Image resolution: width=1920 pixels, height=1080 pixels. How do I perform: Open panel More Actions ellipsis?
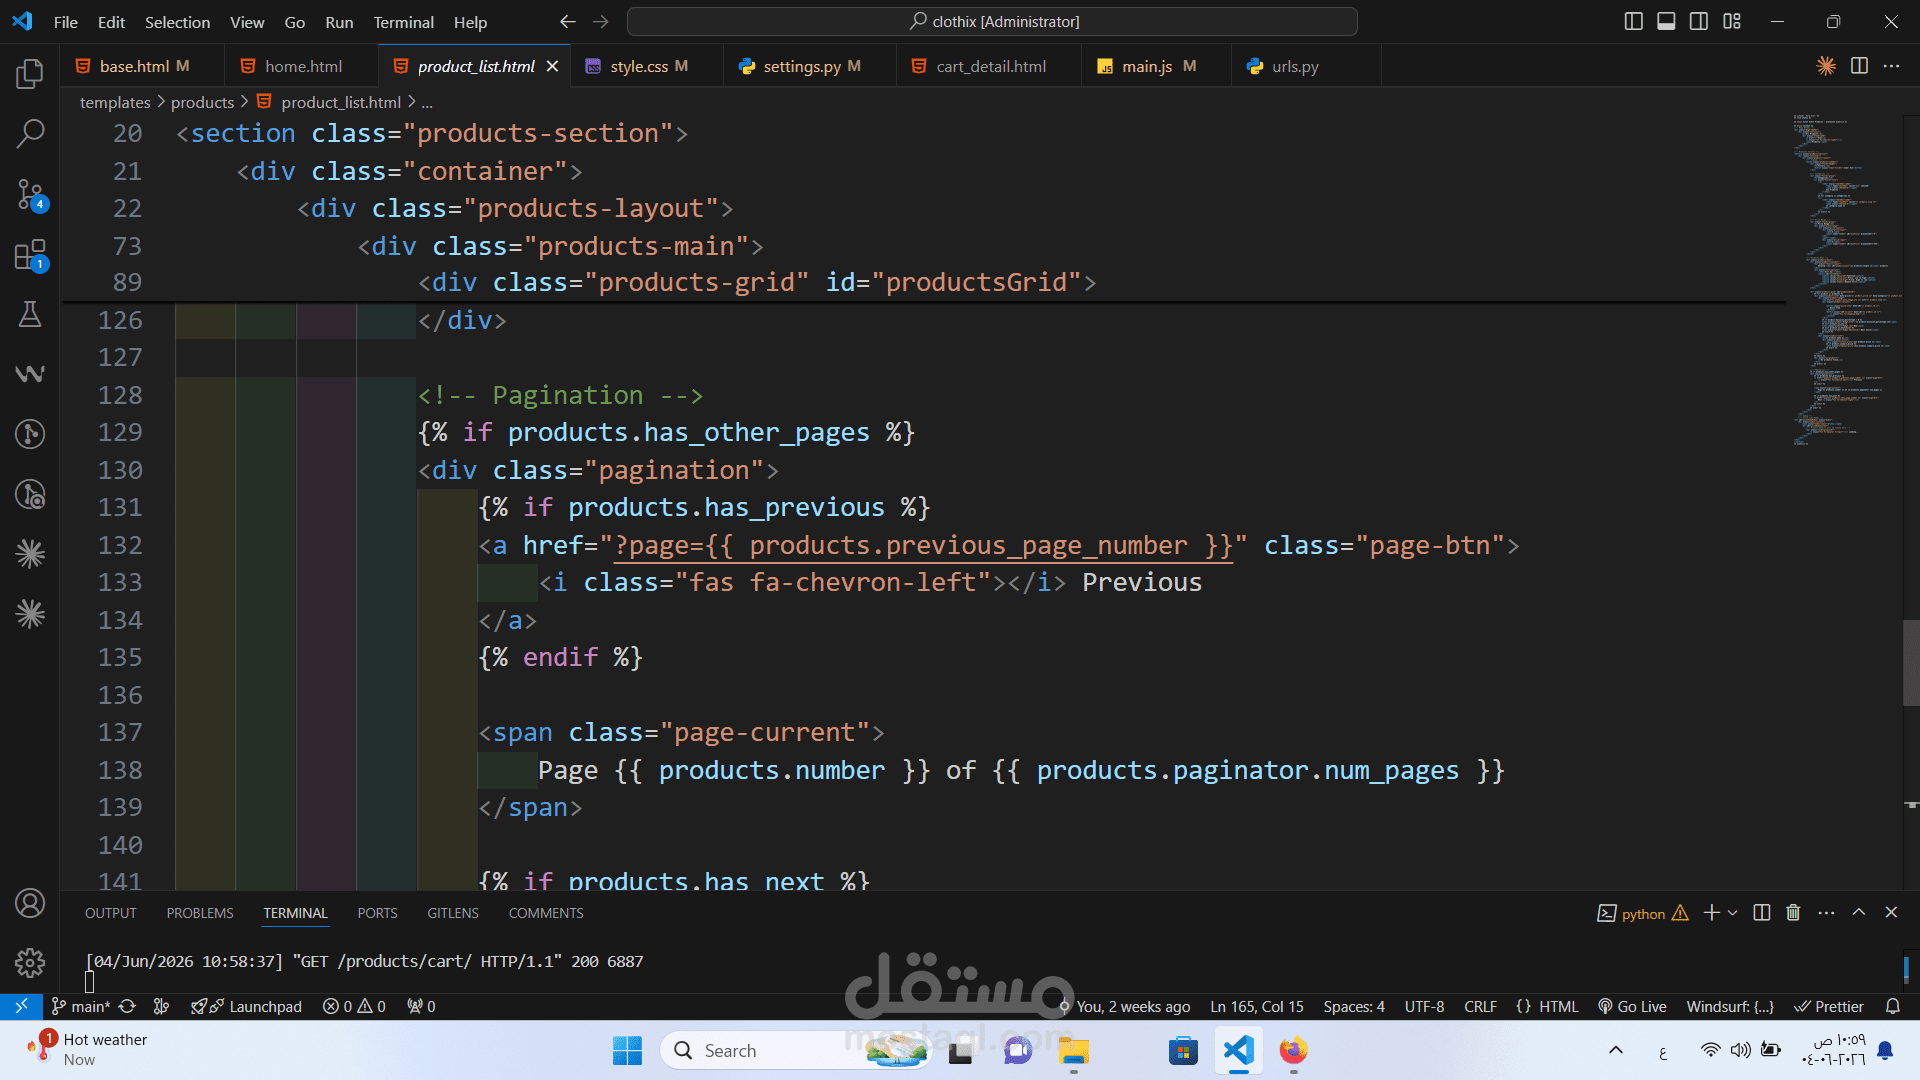[1826, 912]
